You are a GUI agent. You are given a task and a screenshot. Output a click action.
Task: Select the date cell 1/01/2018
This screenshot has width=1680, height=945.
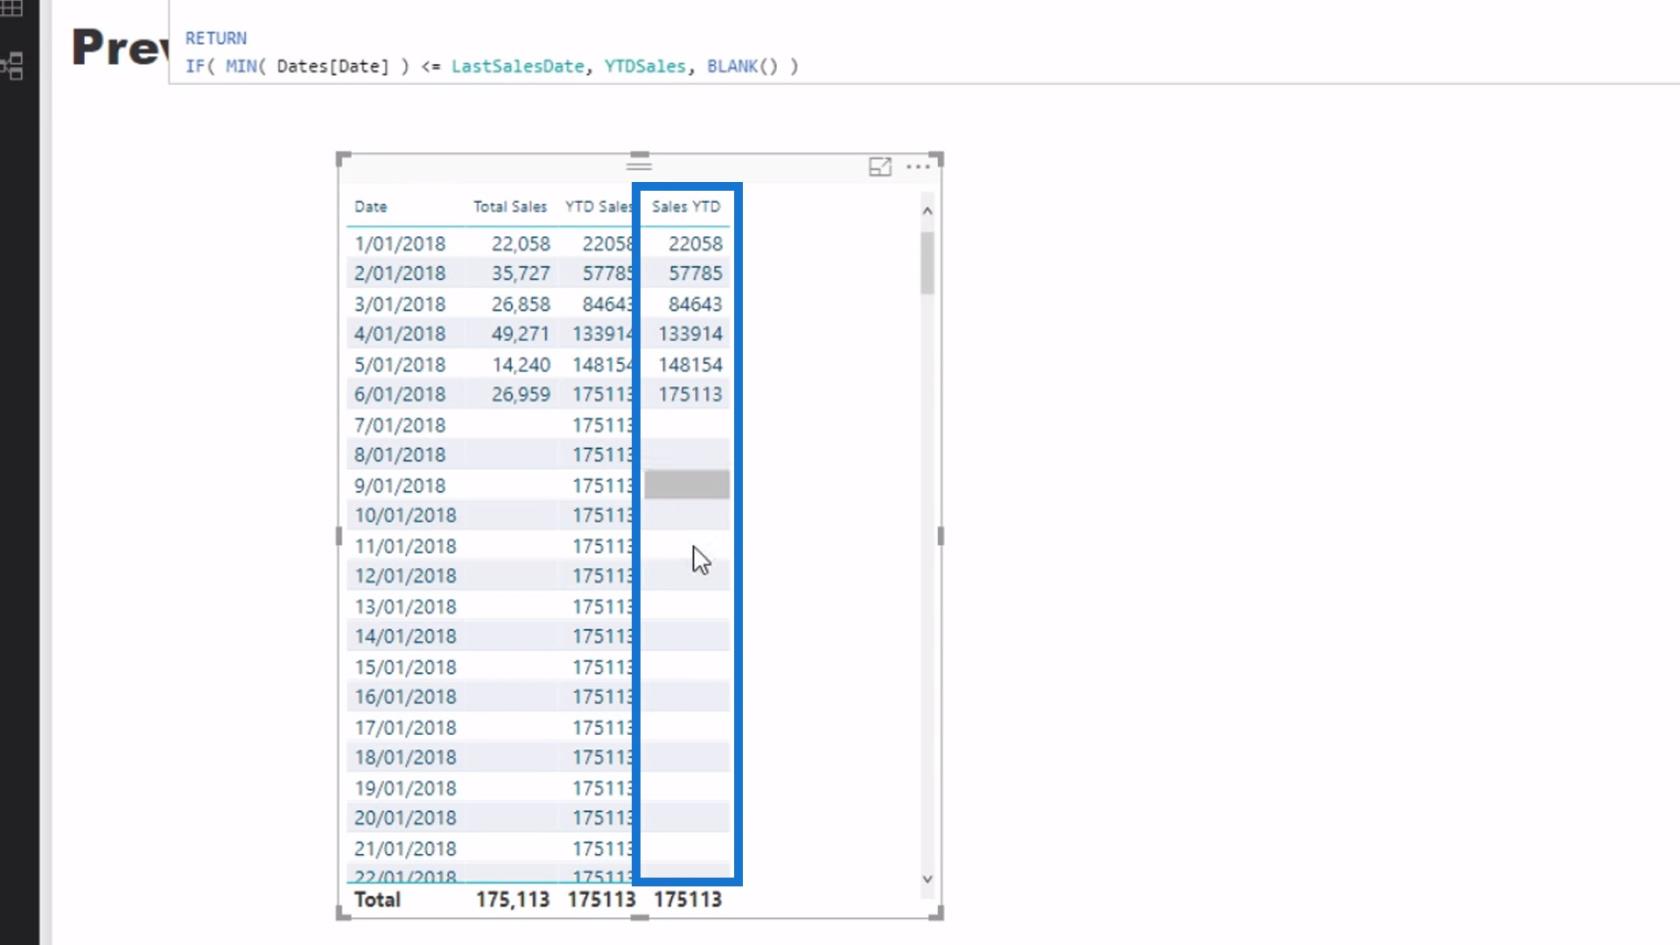pyautogui.click(x=400, y=244)
